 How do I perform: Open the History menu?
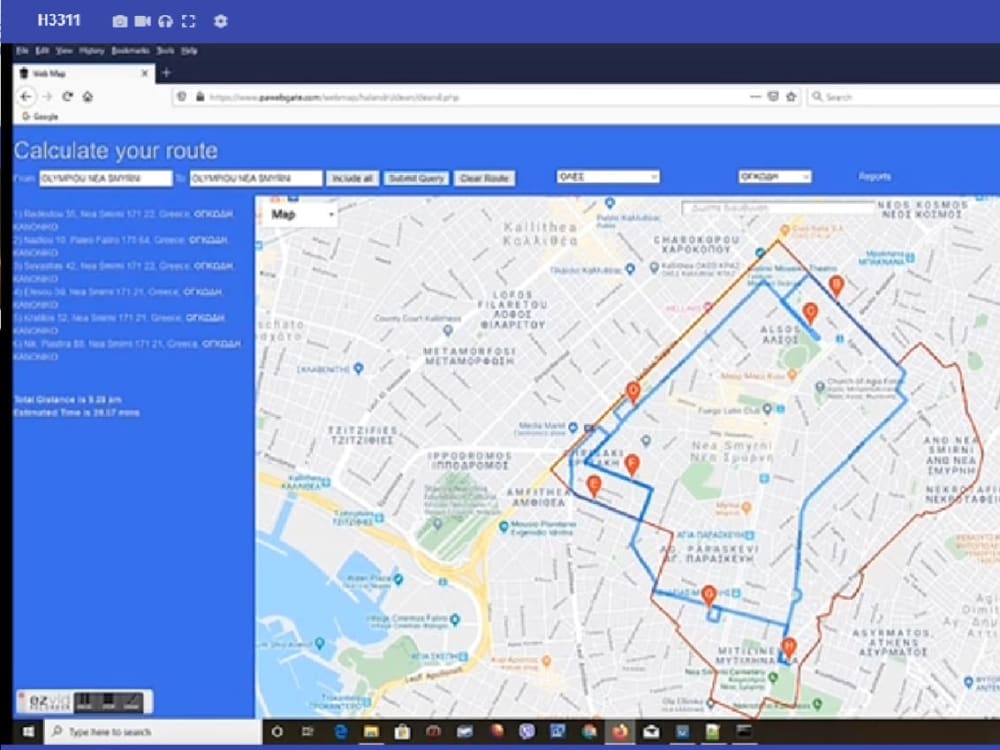tap(92, 50)
